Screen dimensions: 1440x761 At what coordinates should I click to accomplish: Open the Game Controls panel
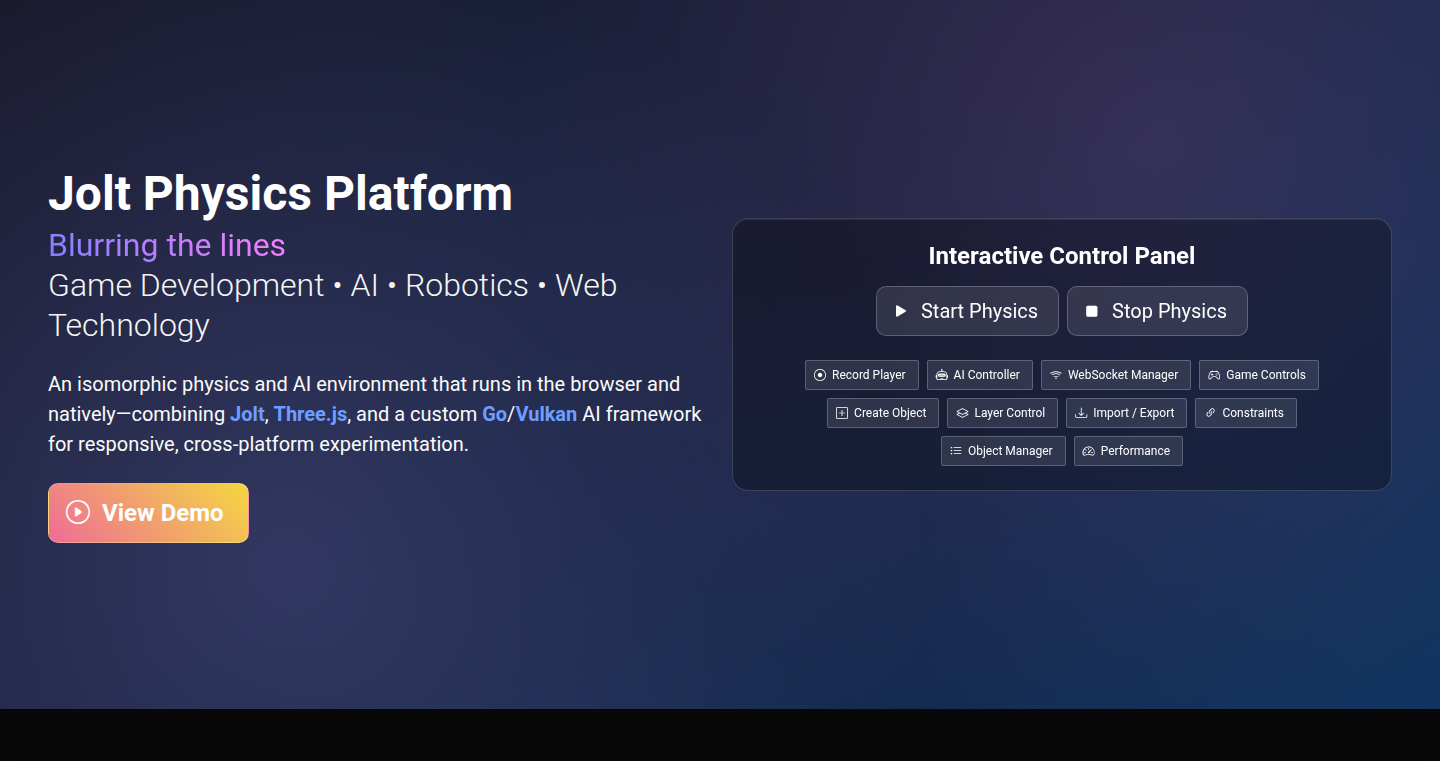(1259, 375)
